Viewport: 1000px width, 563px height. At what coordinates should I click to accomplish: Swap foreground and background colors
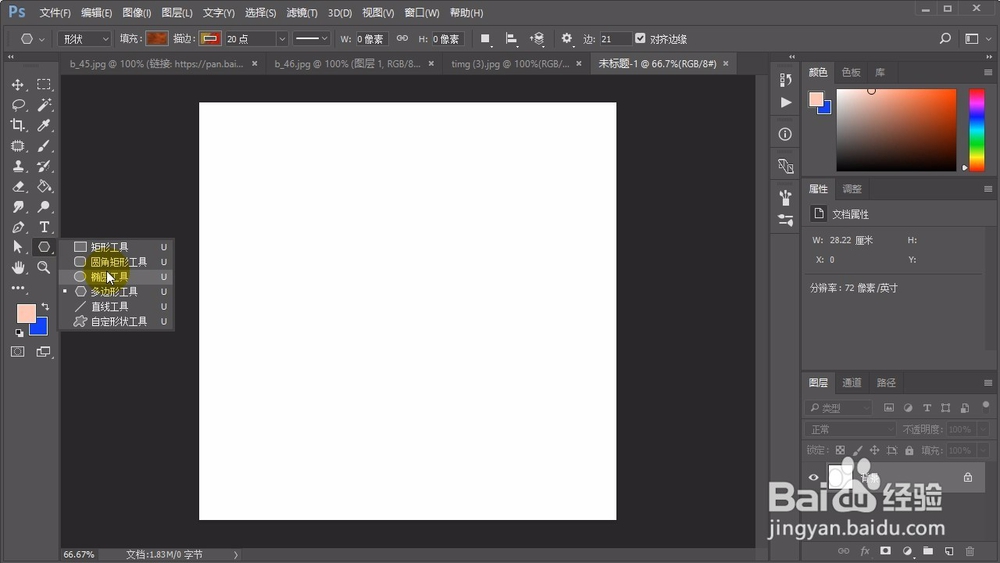point(45,307)
